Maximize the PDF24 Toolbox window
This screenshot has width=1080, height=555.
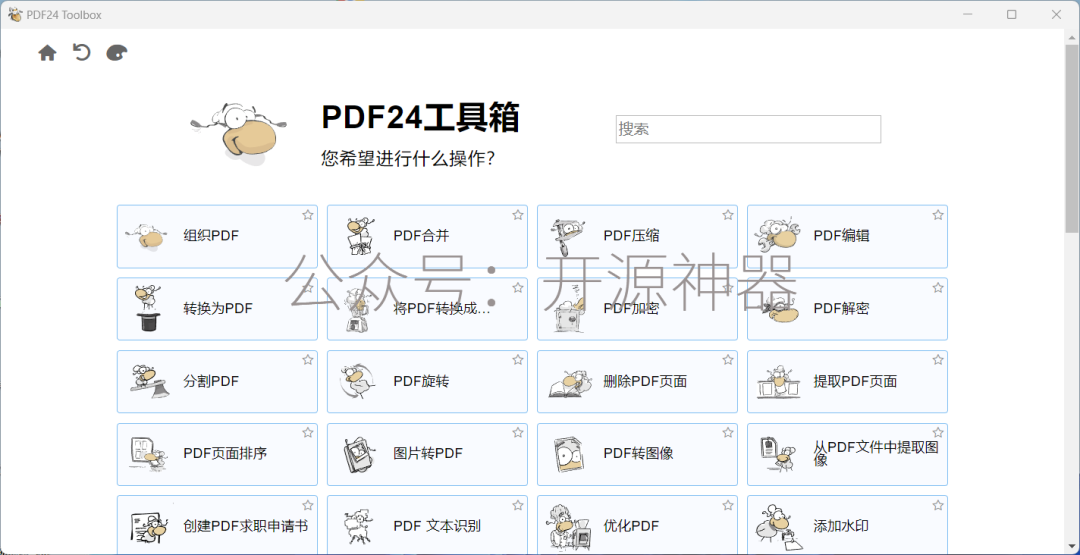click(x=1012, y=14)
